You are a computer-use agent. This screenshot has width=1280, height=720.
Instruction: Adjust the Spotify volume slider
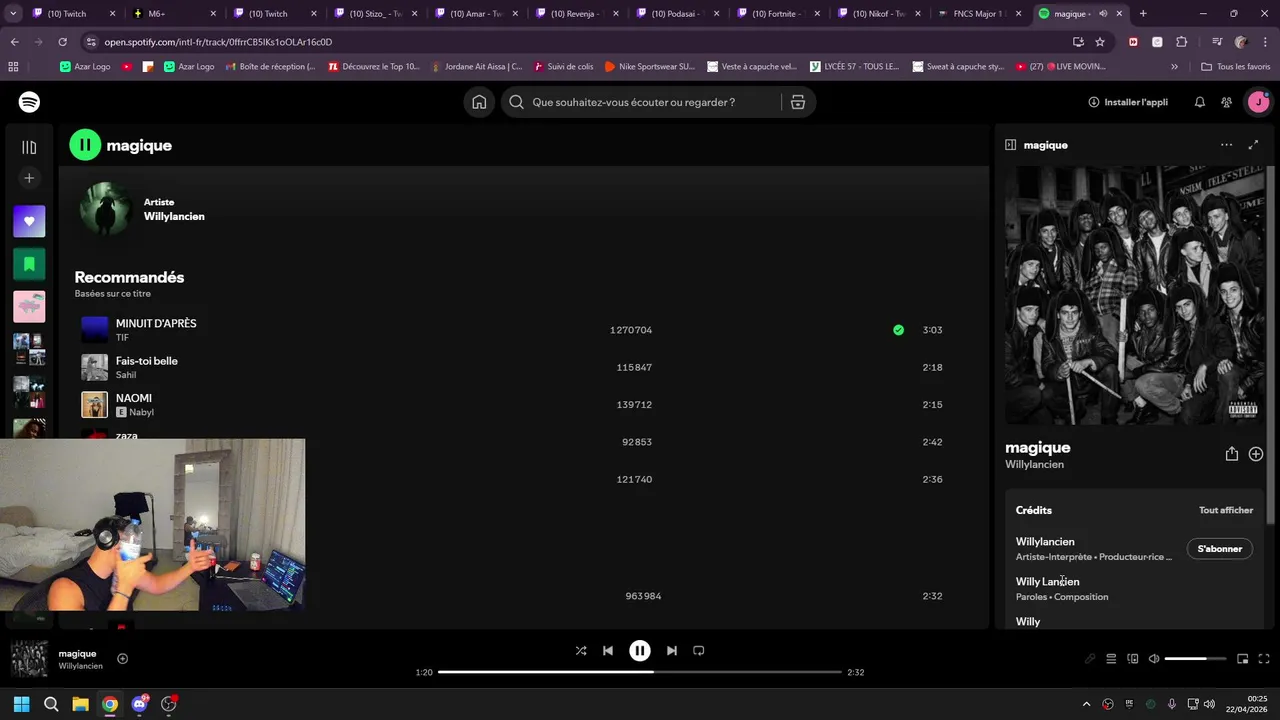[x=1195, y=659]
